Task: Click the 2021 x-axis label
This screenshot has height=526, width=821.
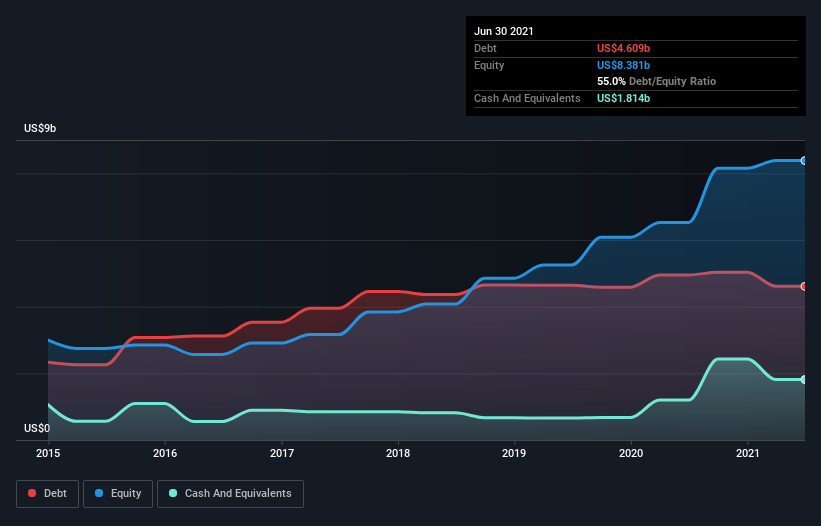Action: 748,453
